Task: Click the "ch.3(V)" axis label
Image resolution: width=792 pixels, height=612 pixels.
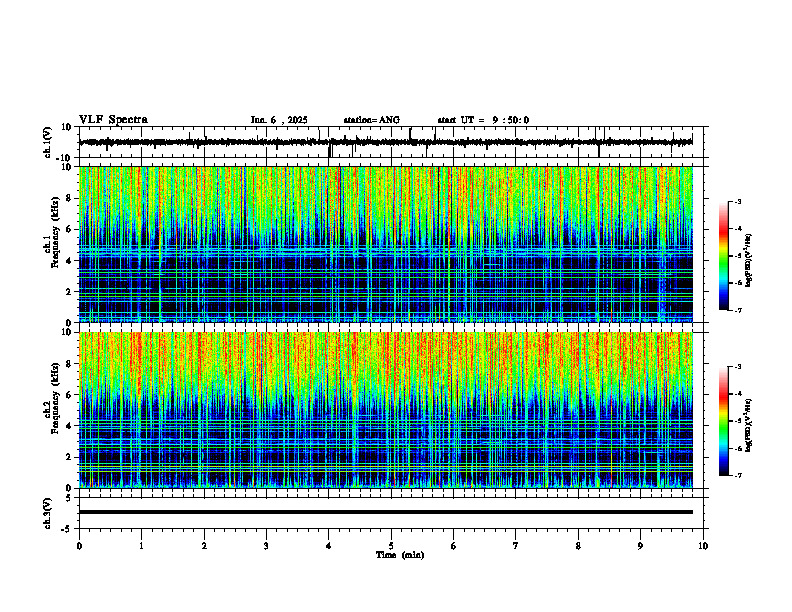Action: pyautogui.click(x=48, y=513)
